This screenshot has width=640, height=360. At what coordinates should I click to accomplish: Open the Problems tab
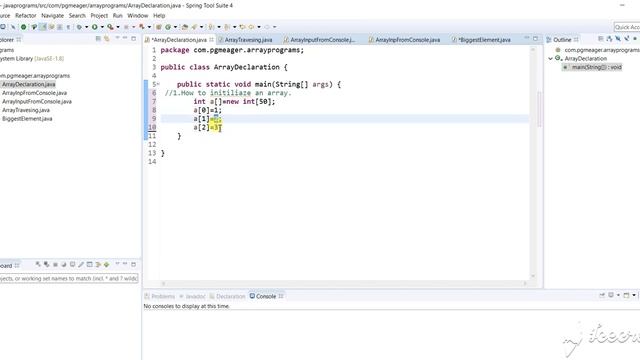(x=160, y=296)
